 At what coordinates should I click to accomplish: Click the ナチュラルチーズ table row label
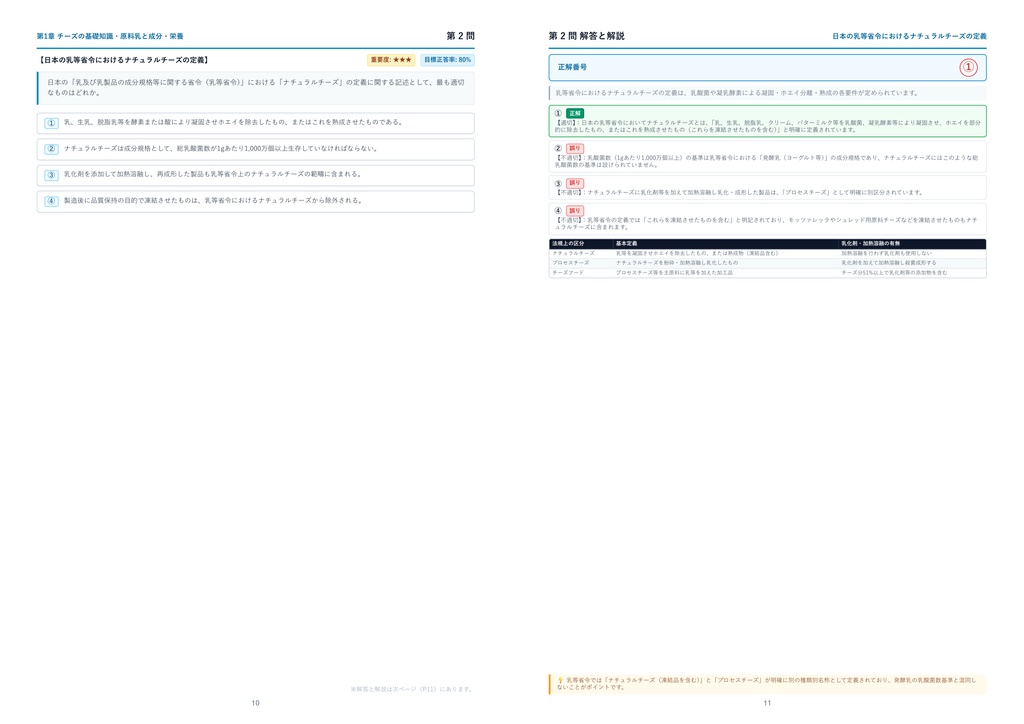(573, 253)
